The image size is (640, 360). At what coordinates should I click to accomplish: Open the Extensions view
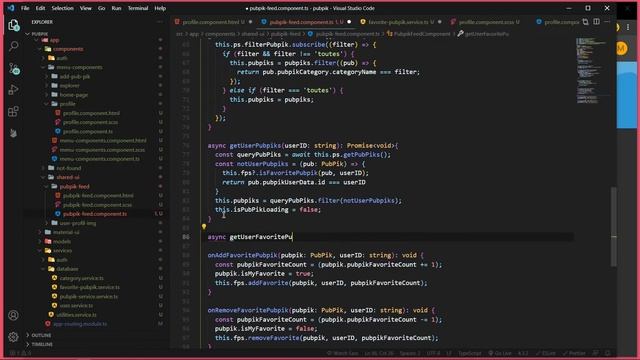tap(13, 111)
